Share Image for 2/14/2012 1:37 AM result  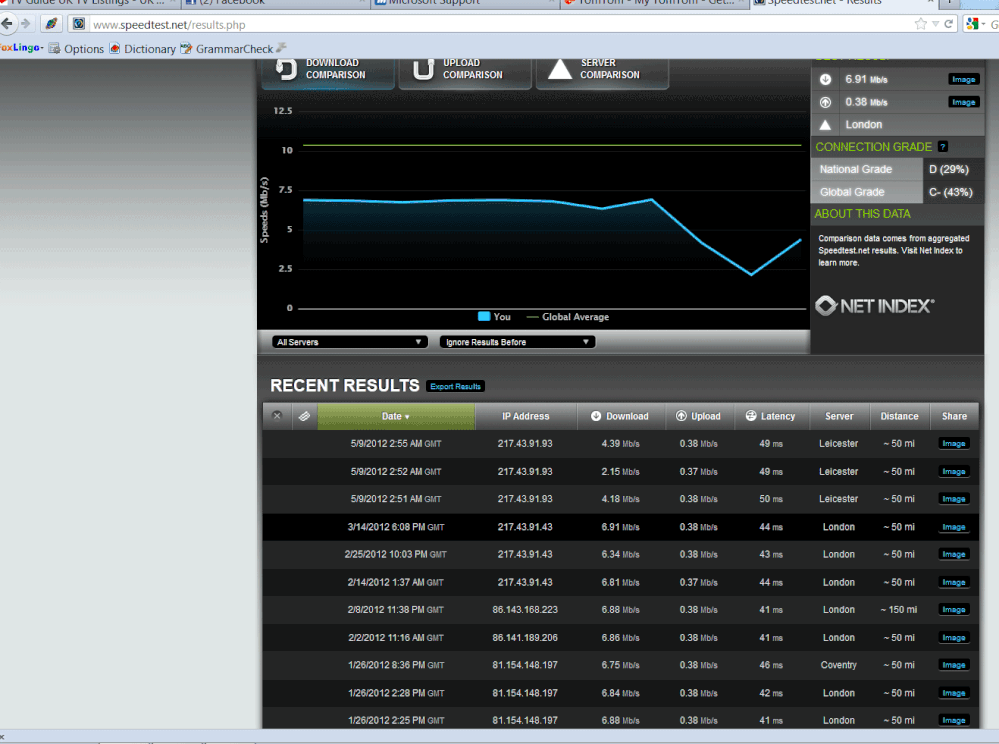click(954, 583)
